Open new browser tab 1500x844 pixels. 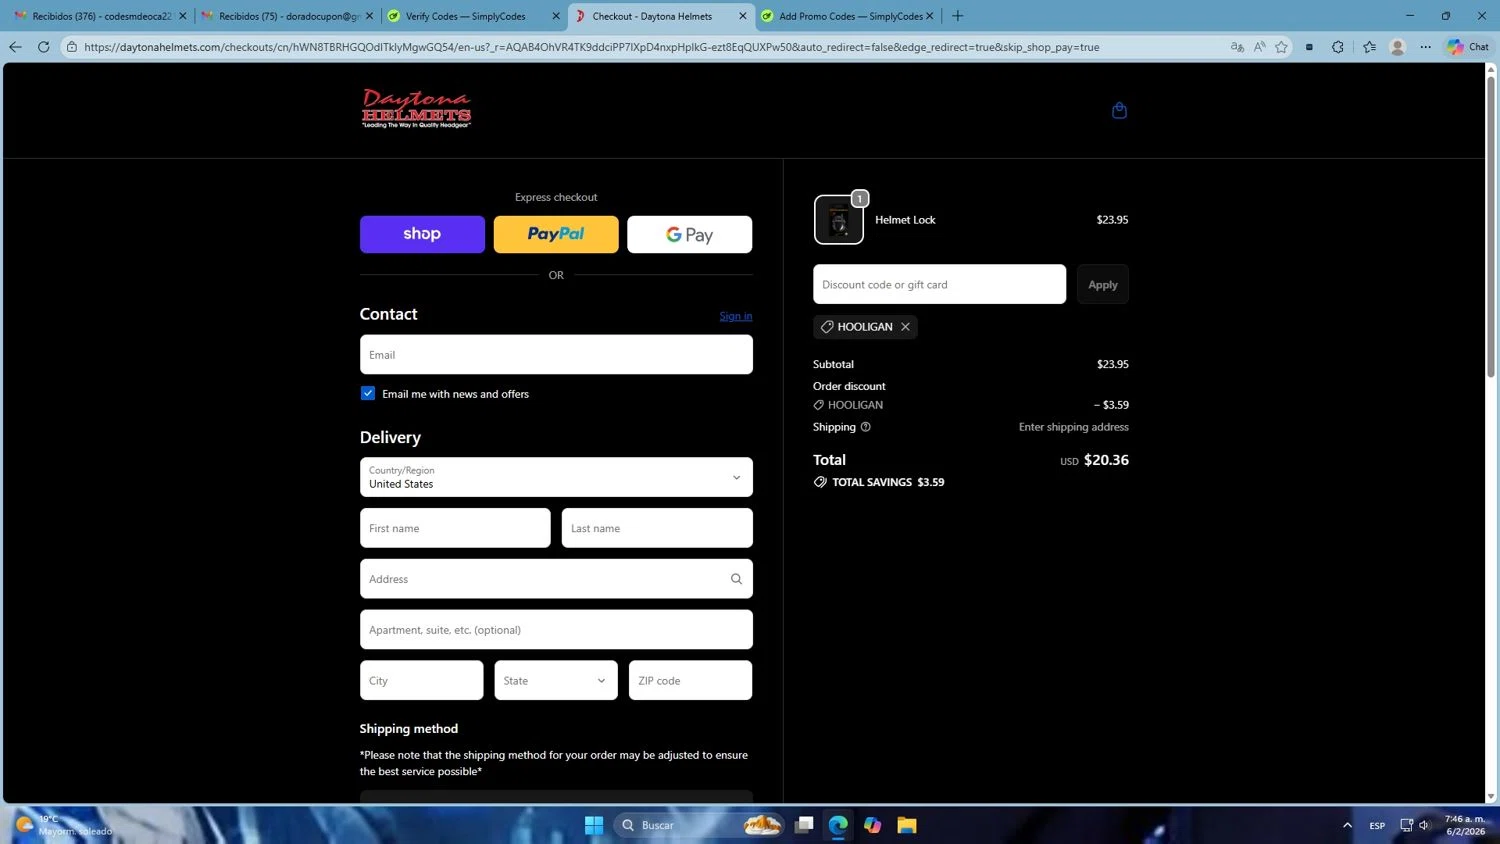(x=958, y=16)
